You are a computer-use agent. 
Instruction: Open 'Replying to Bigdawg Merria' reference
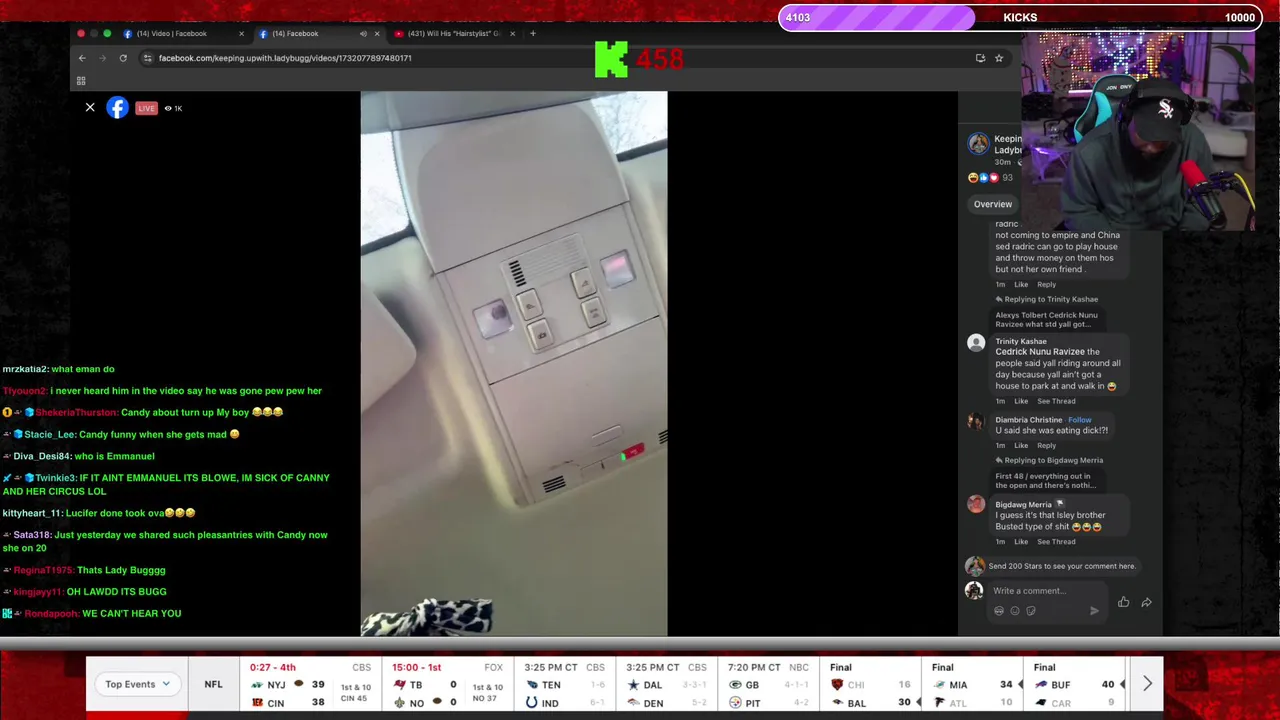pyautogui.click(x=1049, y=460)
